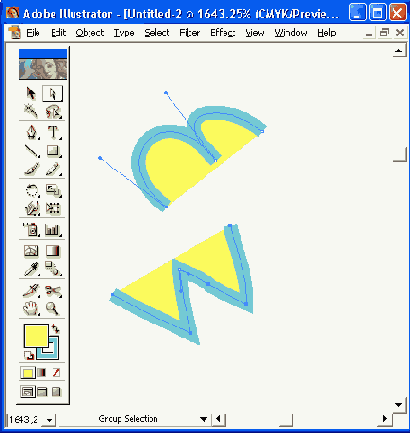Activate the Zoom magnifier tool
Screen dimensions: 410x433
(53, 308)
